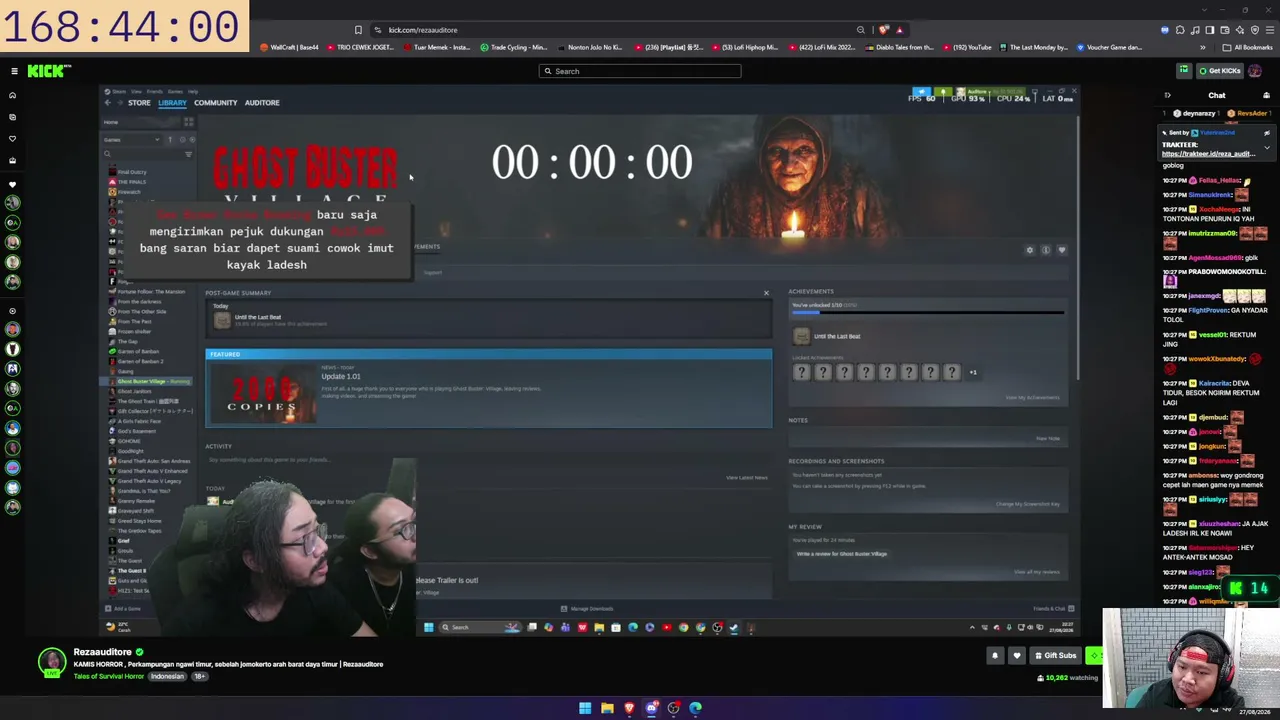Click the achievements progress bar
1280x720 pixels.
pos(927,313)
